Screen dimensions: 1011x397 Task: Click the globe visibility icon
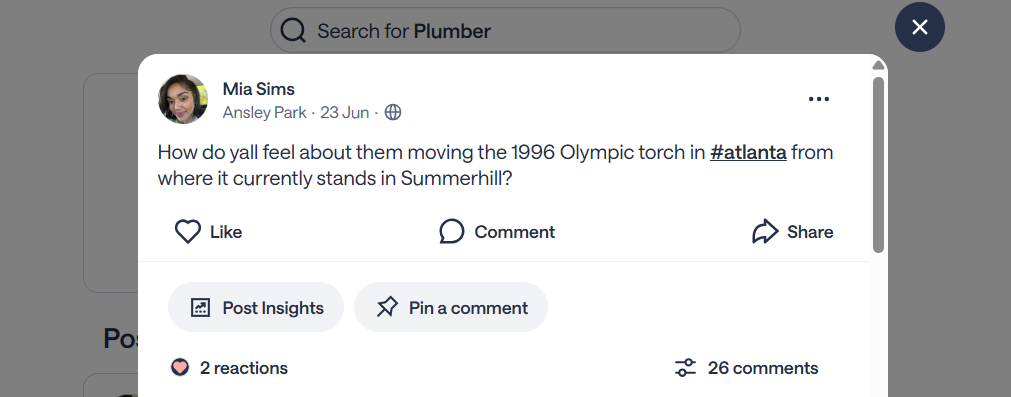(393, 112)
